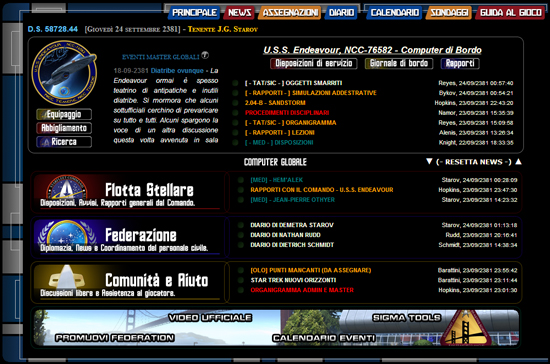Open the SONDAGGI tab
The height and width of the screenshot is (364, 550).
pos(449,13)
